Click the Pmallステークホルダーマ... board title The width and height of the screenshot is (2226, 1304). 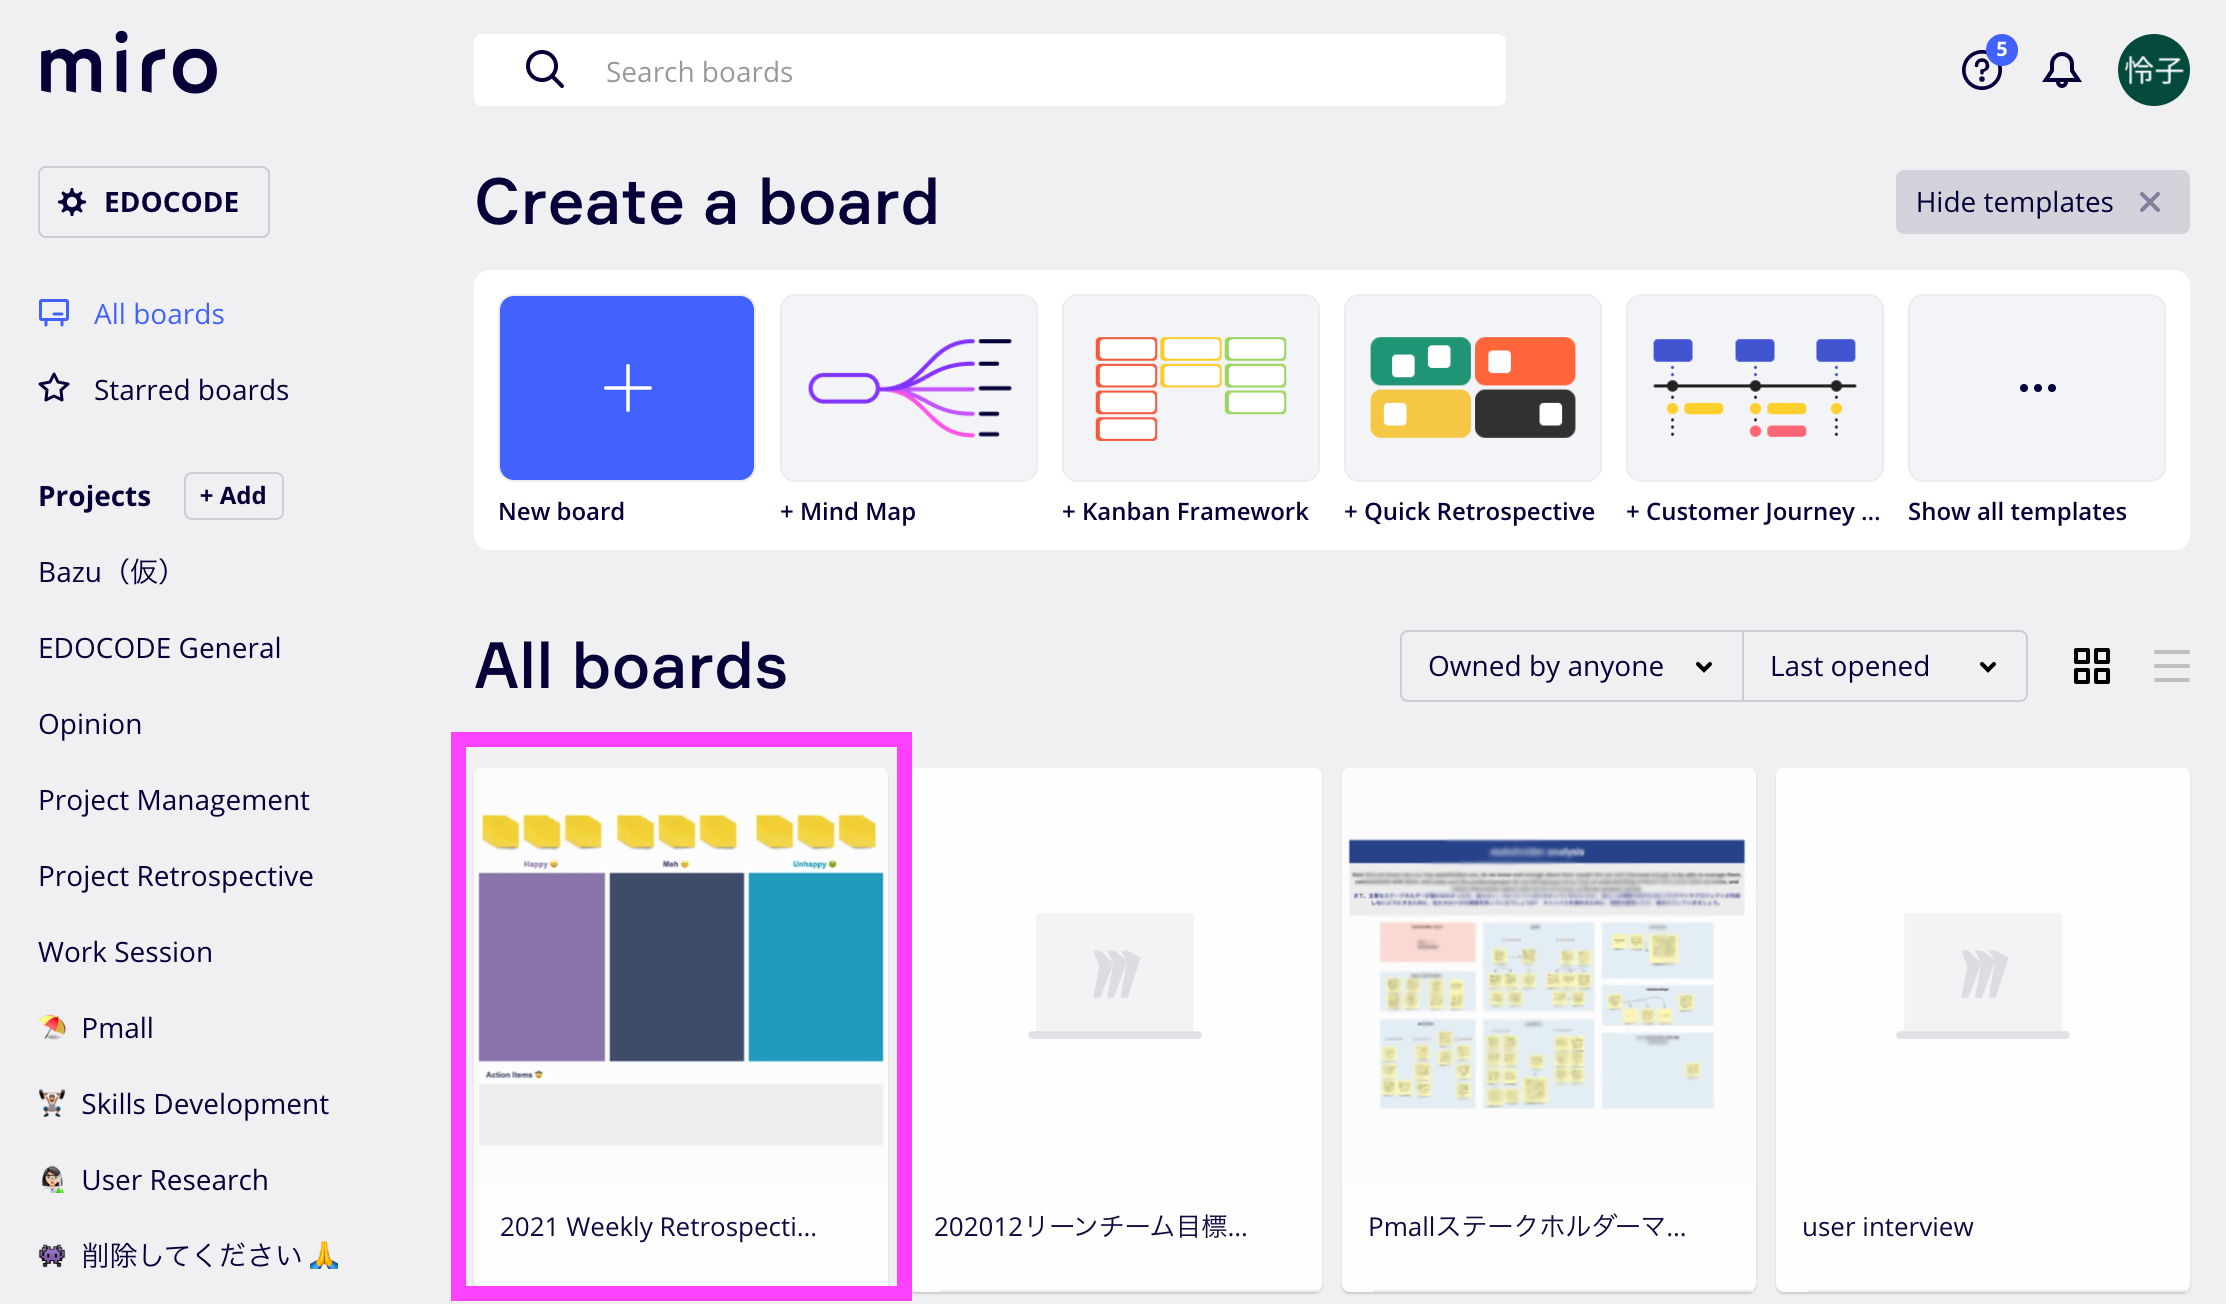(1527, 1227)
